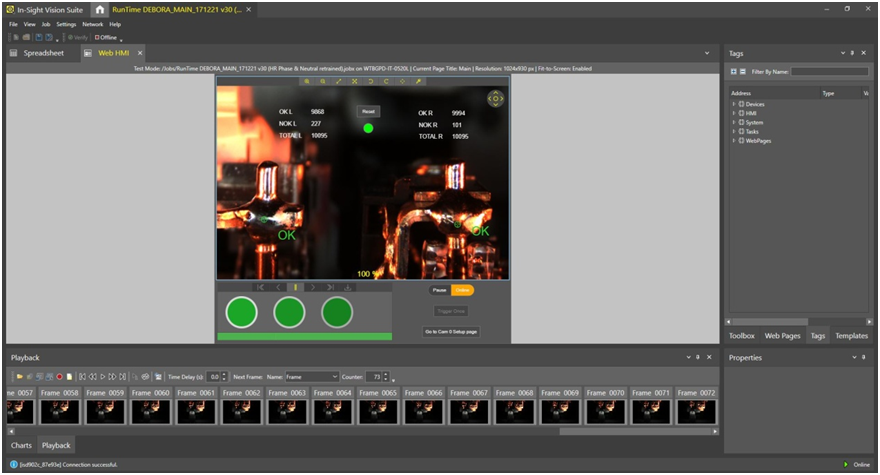Expand the WebPages tree node
880x475 pixels.
click(x=734, y=140)
